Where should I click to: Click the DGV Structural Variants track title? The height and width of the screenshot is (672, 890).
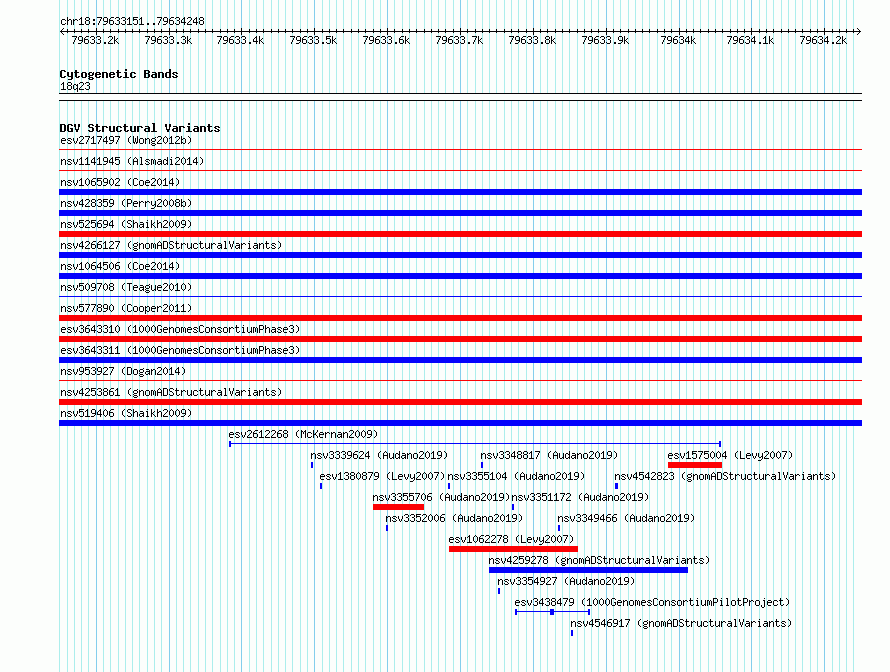tap(140, 128)
